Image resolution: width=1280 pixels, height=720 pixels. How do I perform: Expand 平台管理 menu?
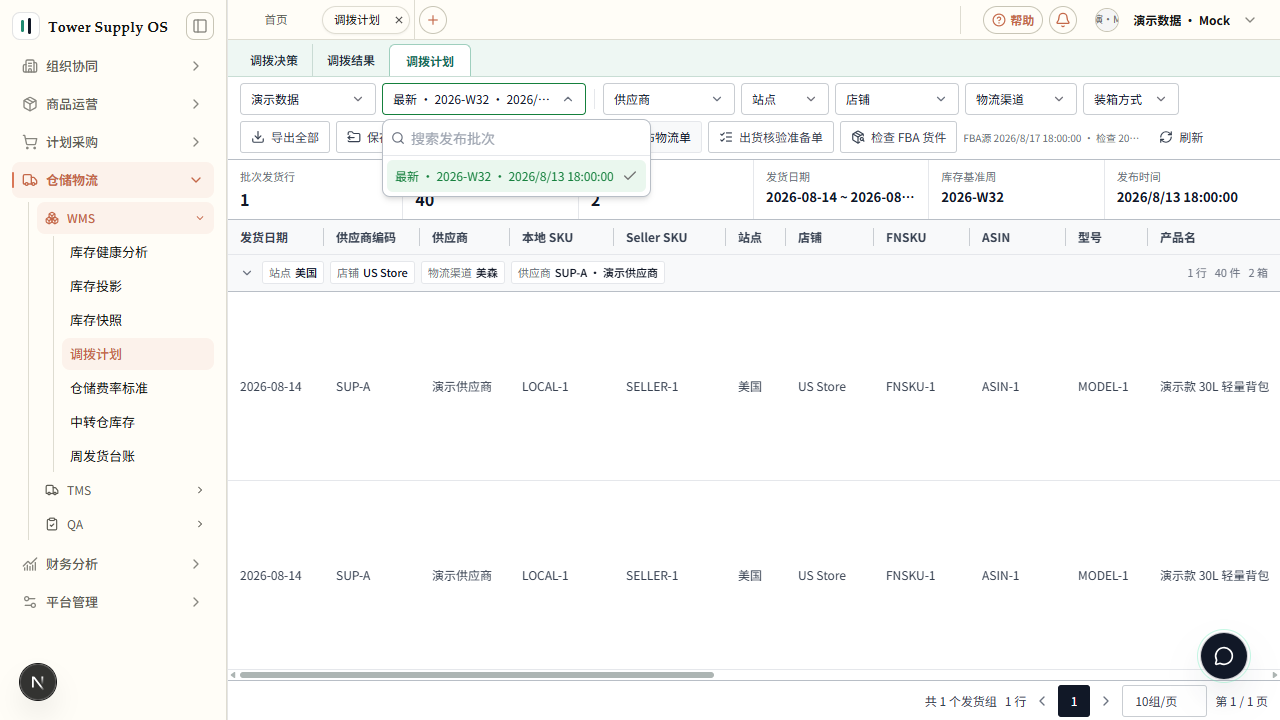113,602
